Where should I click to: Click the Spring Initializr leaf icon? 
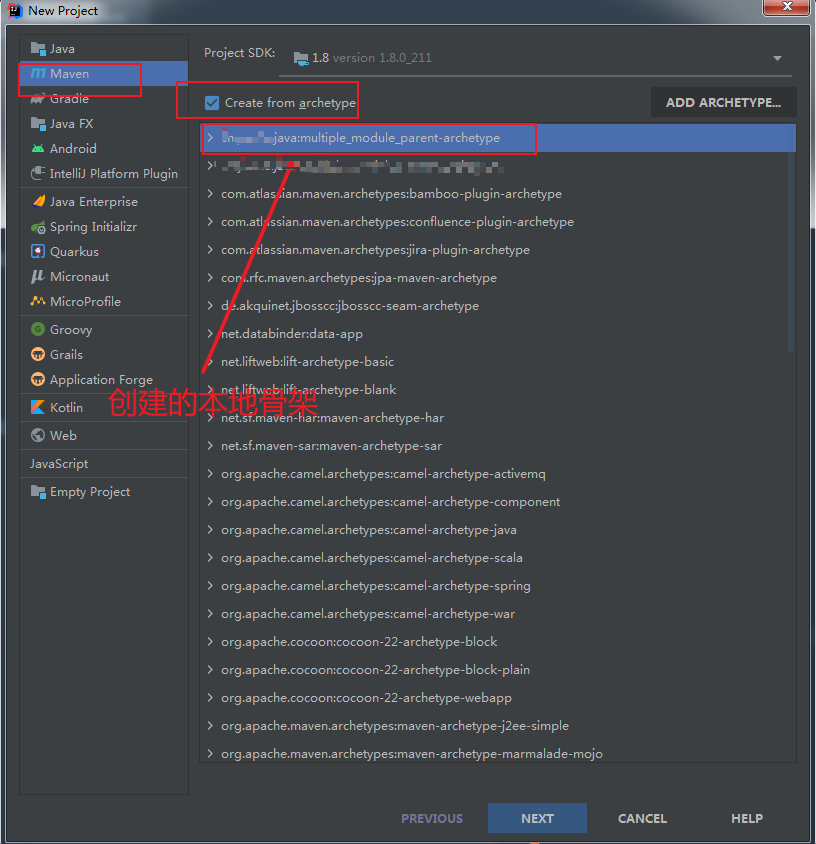tap(38, 227)
